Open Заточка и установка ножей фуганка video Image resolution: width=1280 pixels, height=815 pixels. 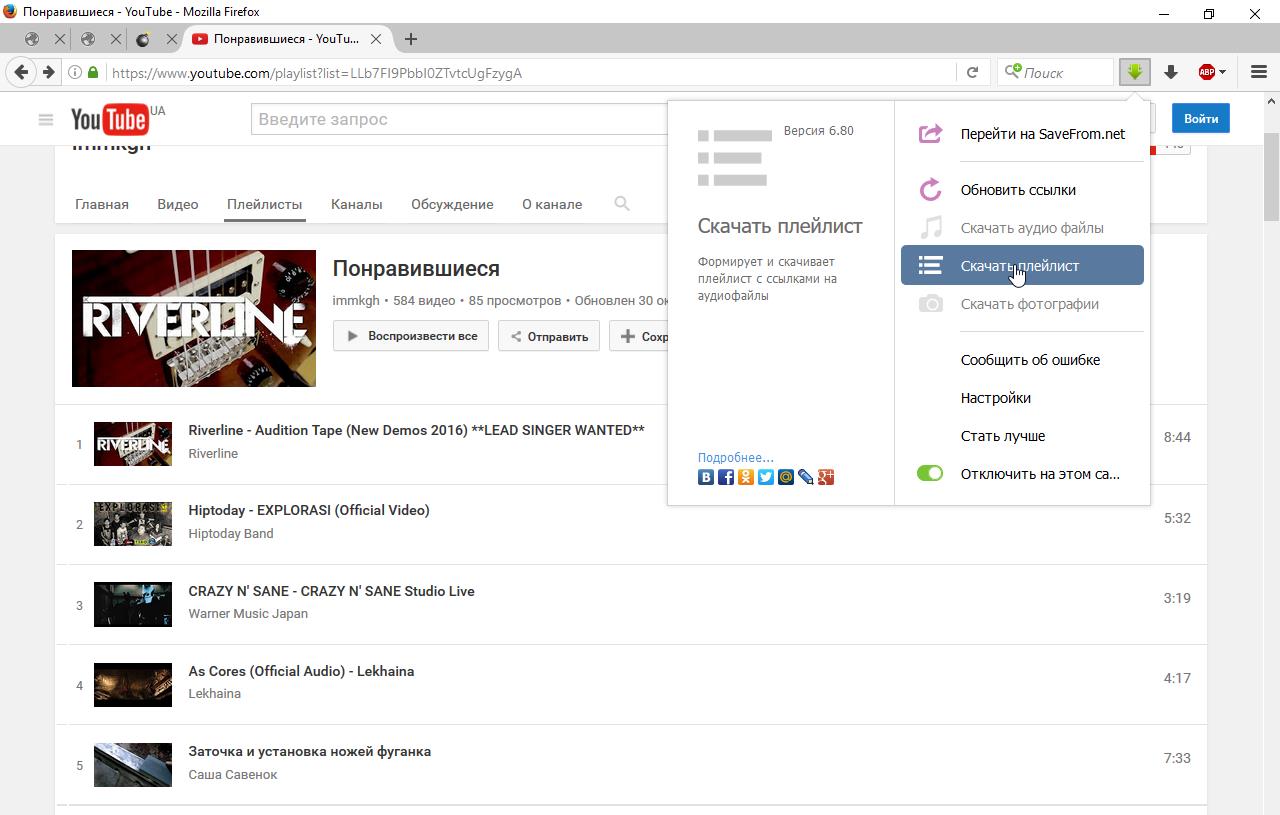310,751
